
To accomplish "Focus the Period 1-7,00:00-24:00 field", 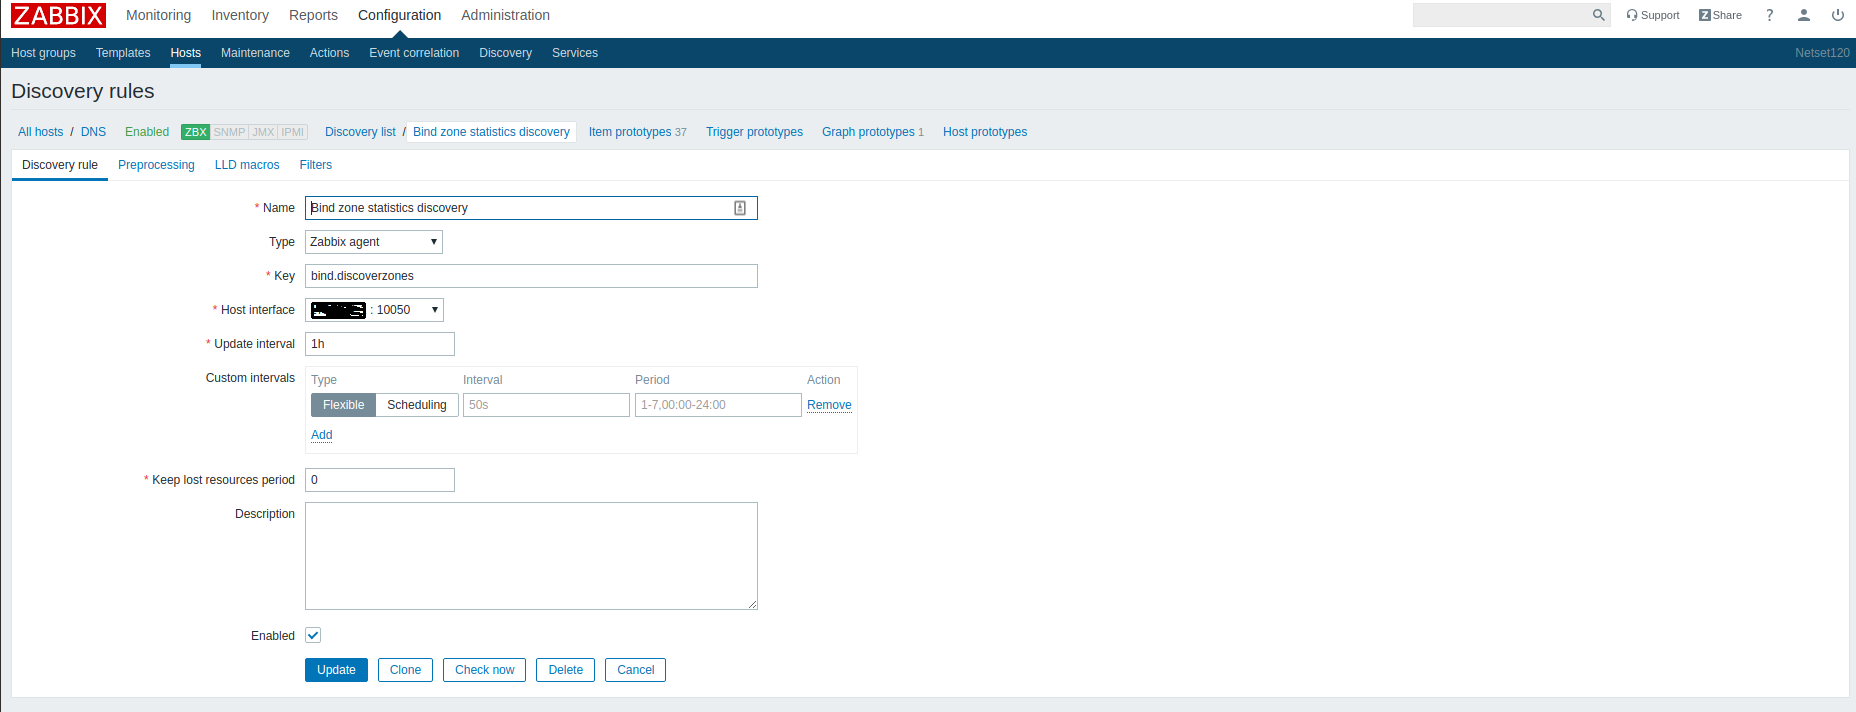I will (x=718, y=405).
